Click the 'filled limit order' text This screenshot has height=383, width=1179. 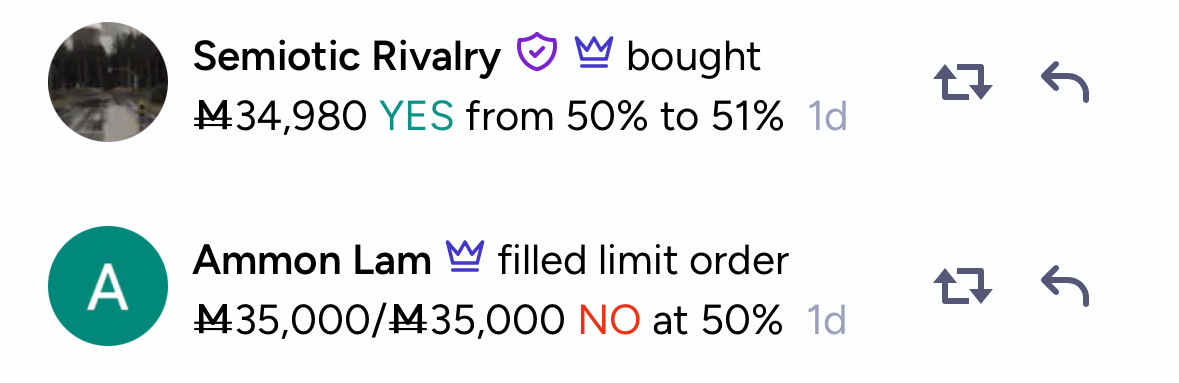tap(643, 260)
